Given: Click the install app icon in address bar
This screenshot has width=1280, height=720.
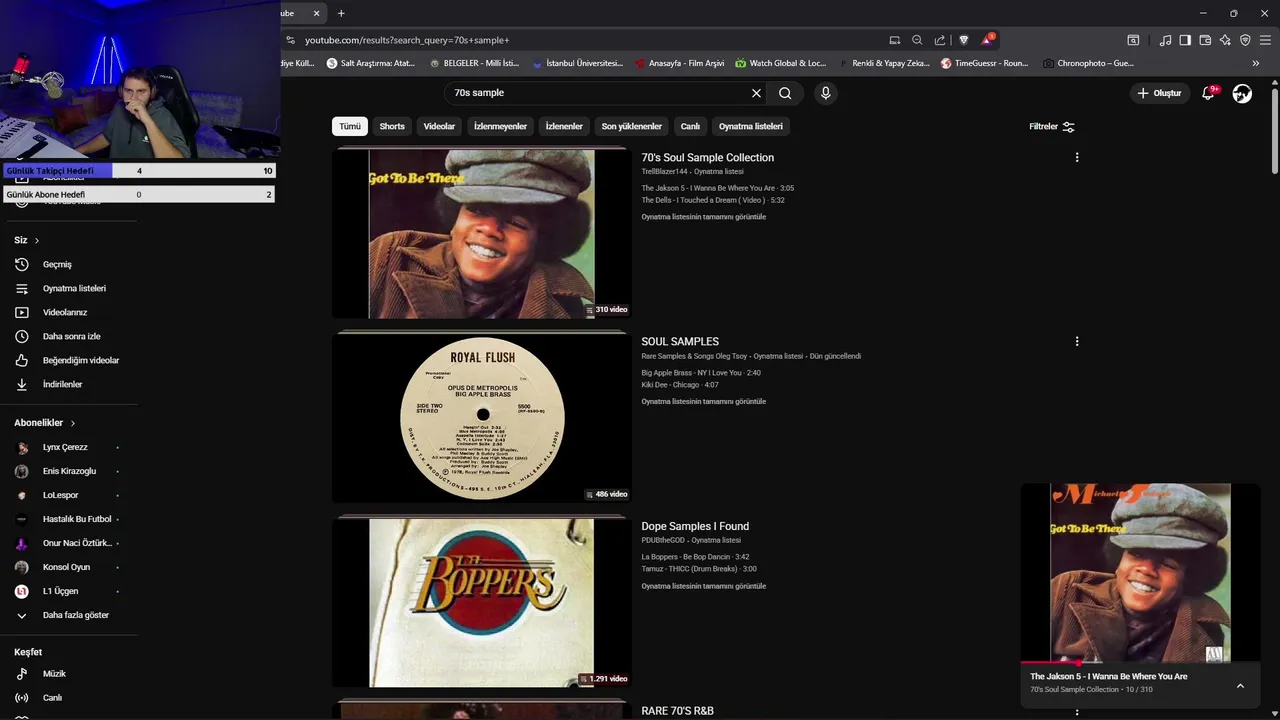Looking at the screenshot, I should (x=895, y=40).
